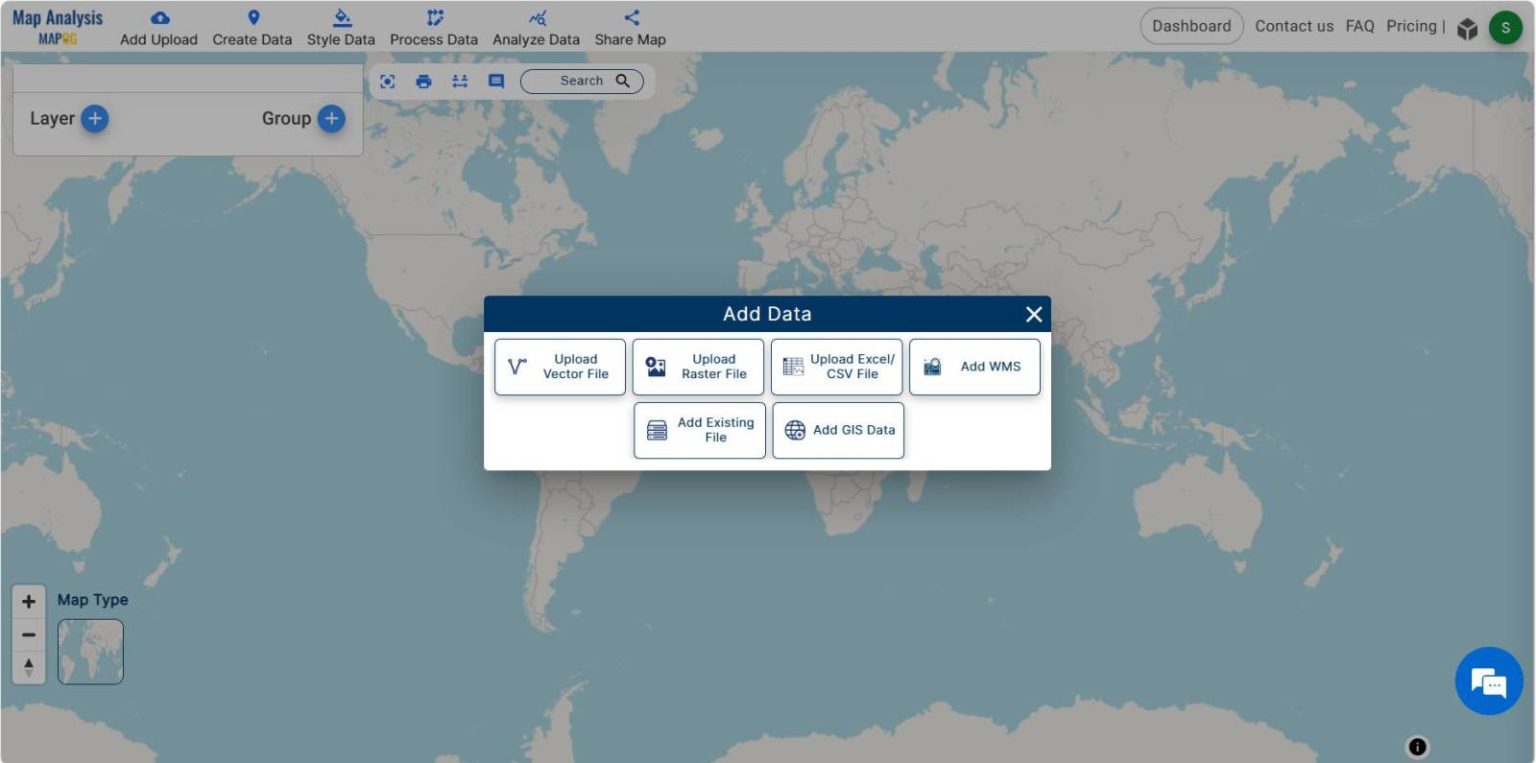Image resolution: width=1536 pixels, height=763 pixels.
Task: Open the Create Data menu
Action: pyautogui.click(x=252, y=29)
